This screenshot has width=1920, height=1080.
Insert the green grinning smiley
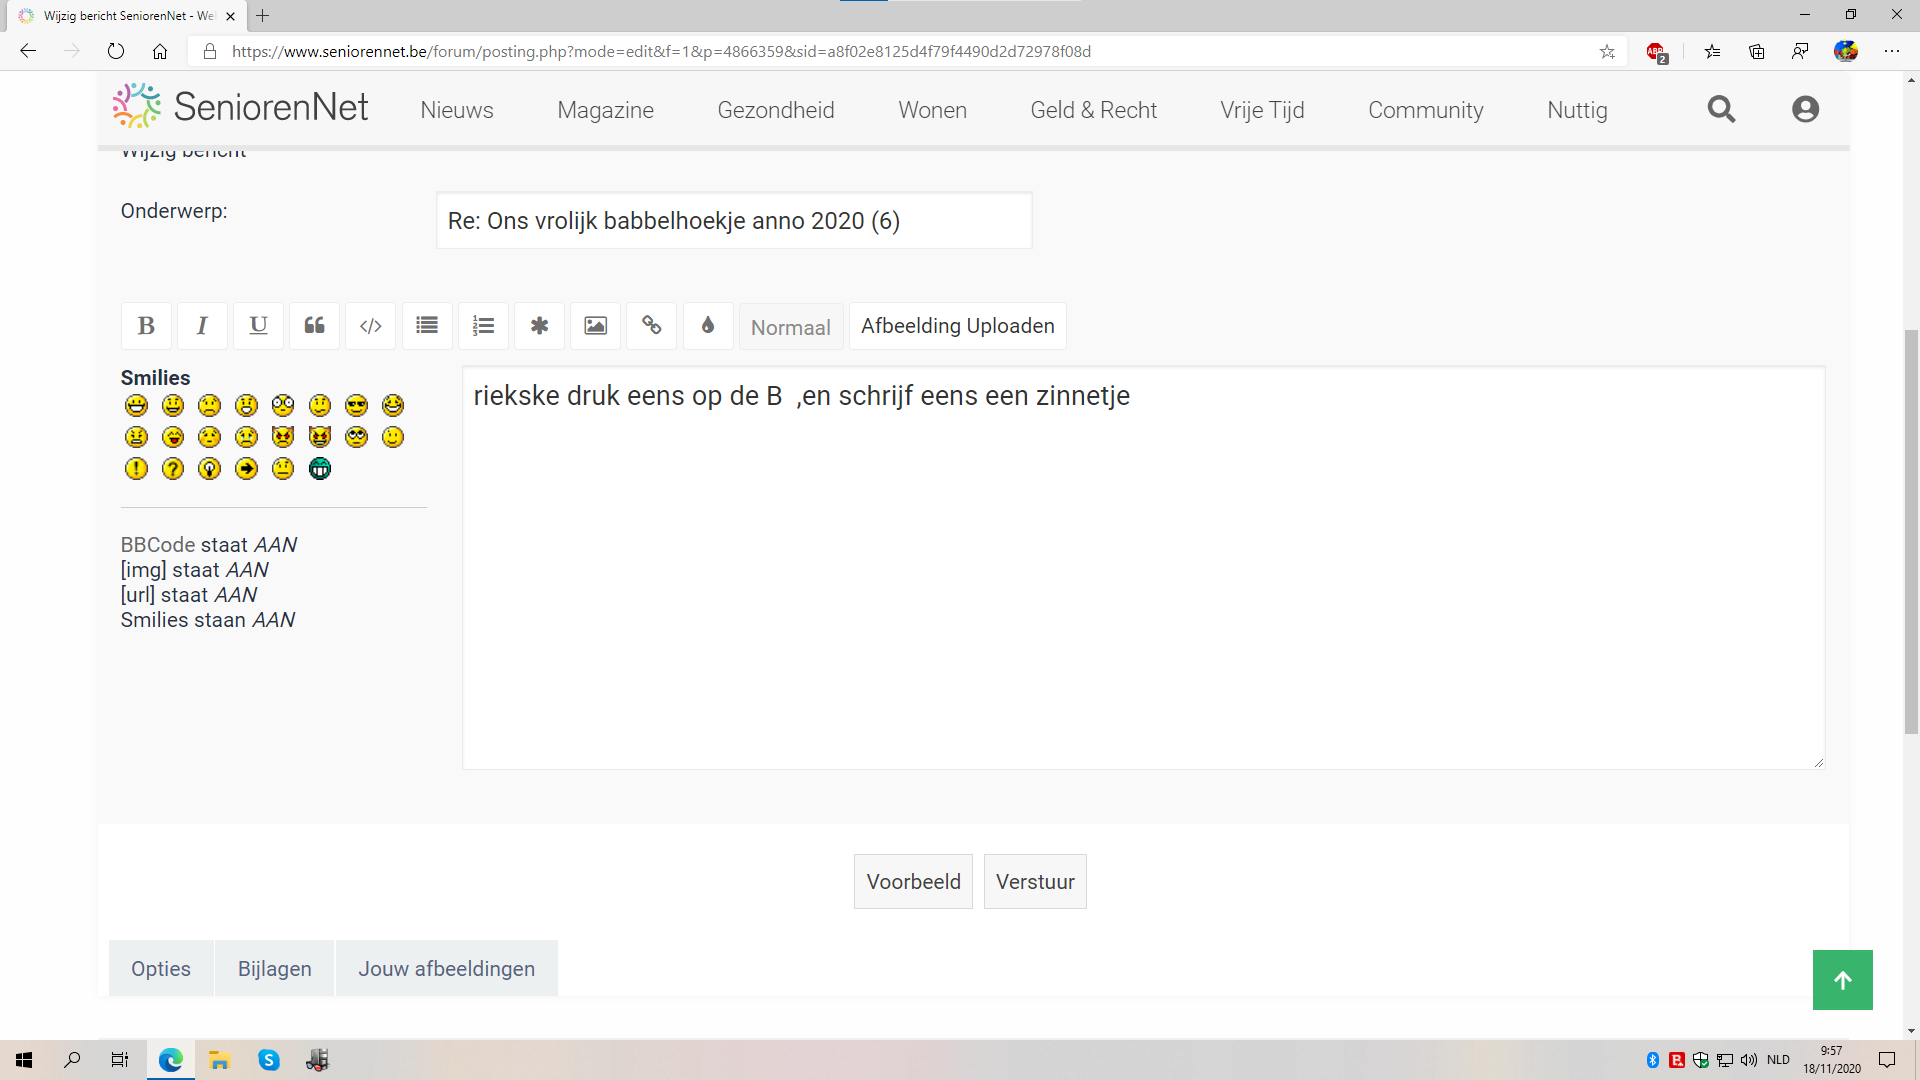coord(320,469)
